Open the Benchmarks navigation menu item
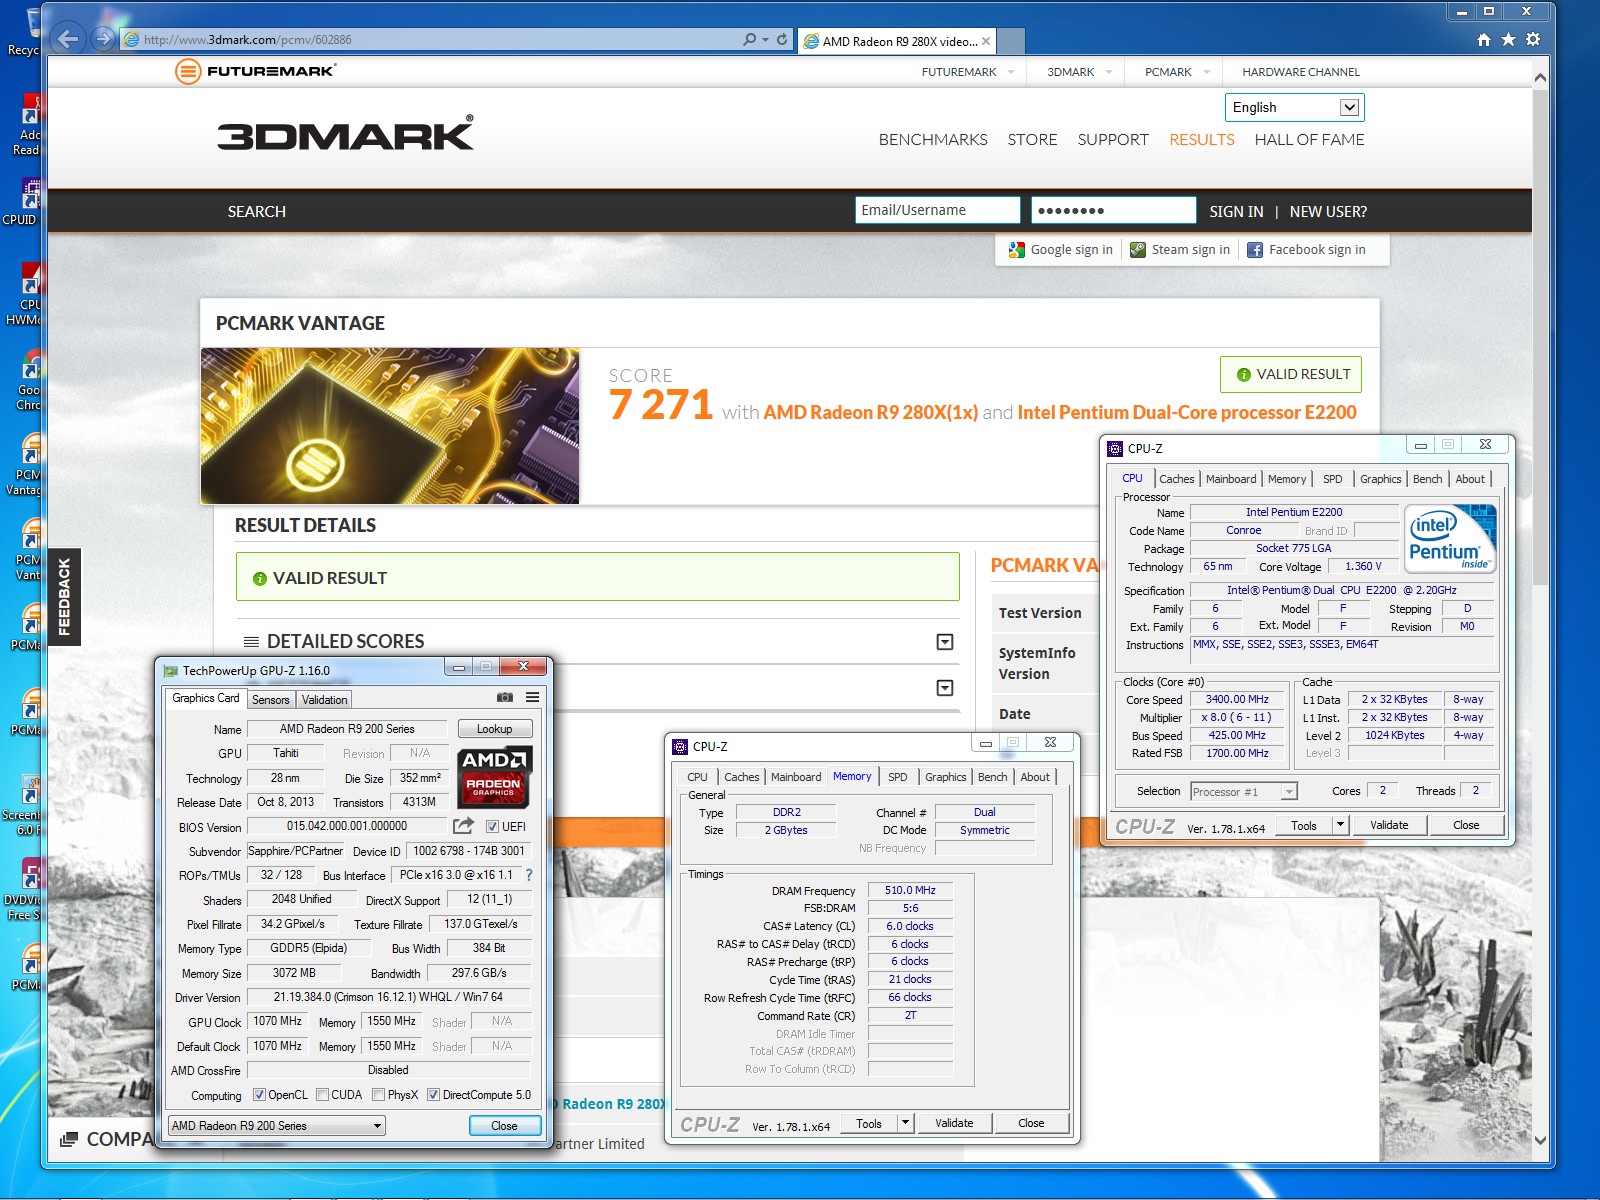This screenshot has width=1600, height=1200. pyautogui.click(x=933, y=140)
